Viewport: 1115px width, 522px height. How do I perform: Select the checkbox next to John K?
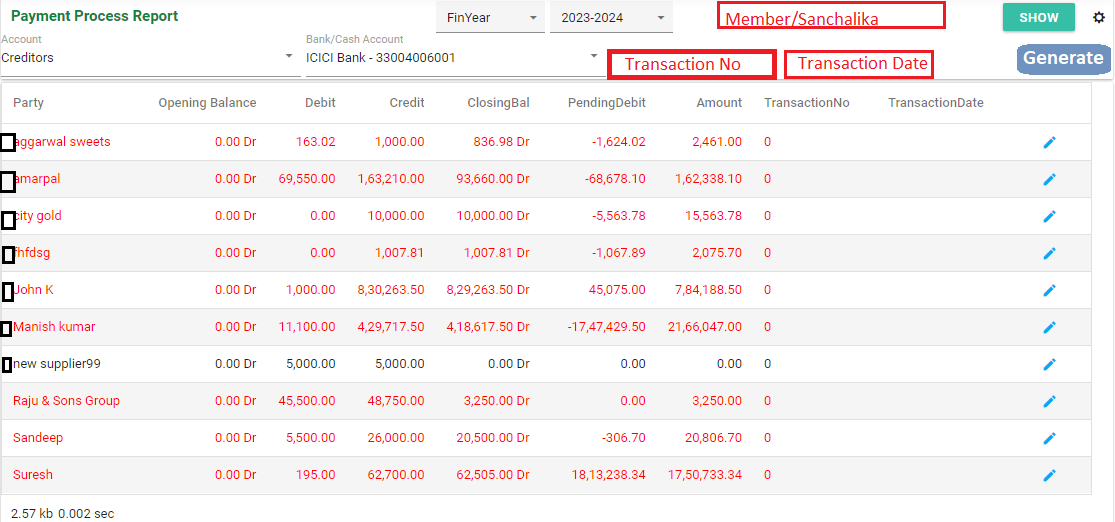coord(8,291)
